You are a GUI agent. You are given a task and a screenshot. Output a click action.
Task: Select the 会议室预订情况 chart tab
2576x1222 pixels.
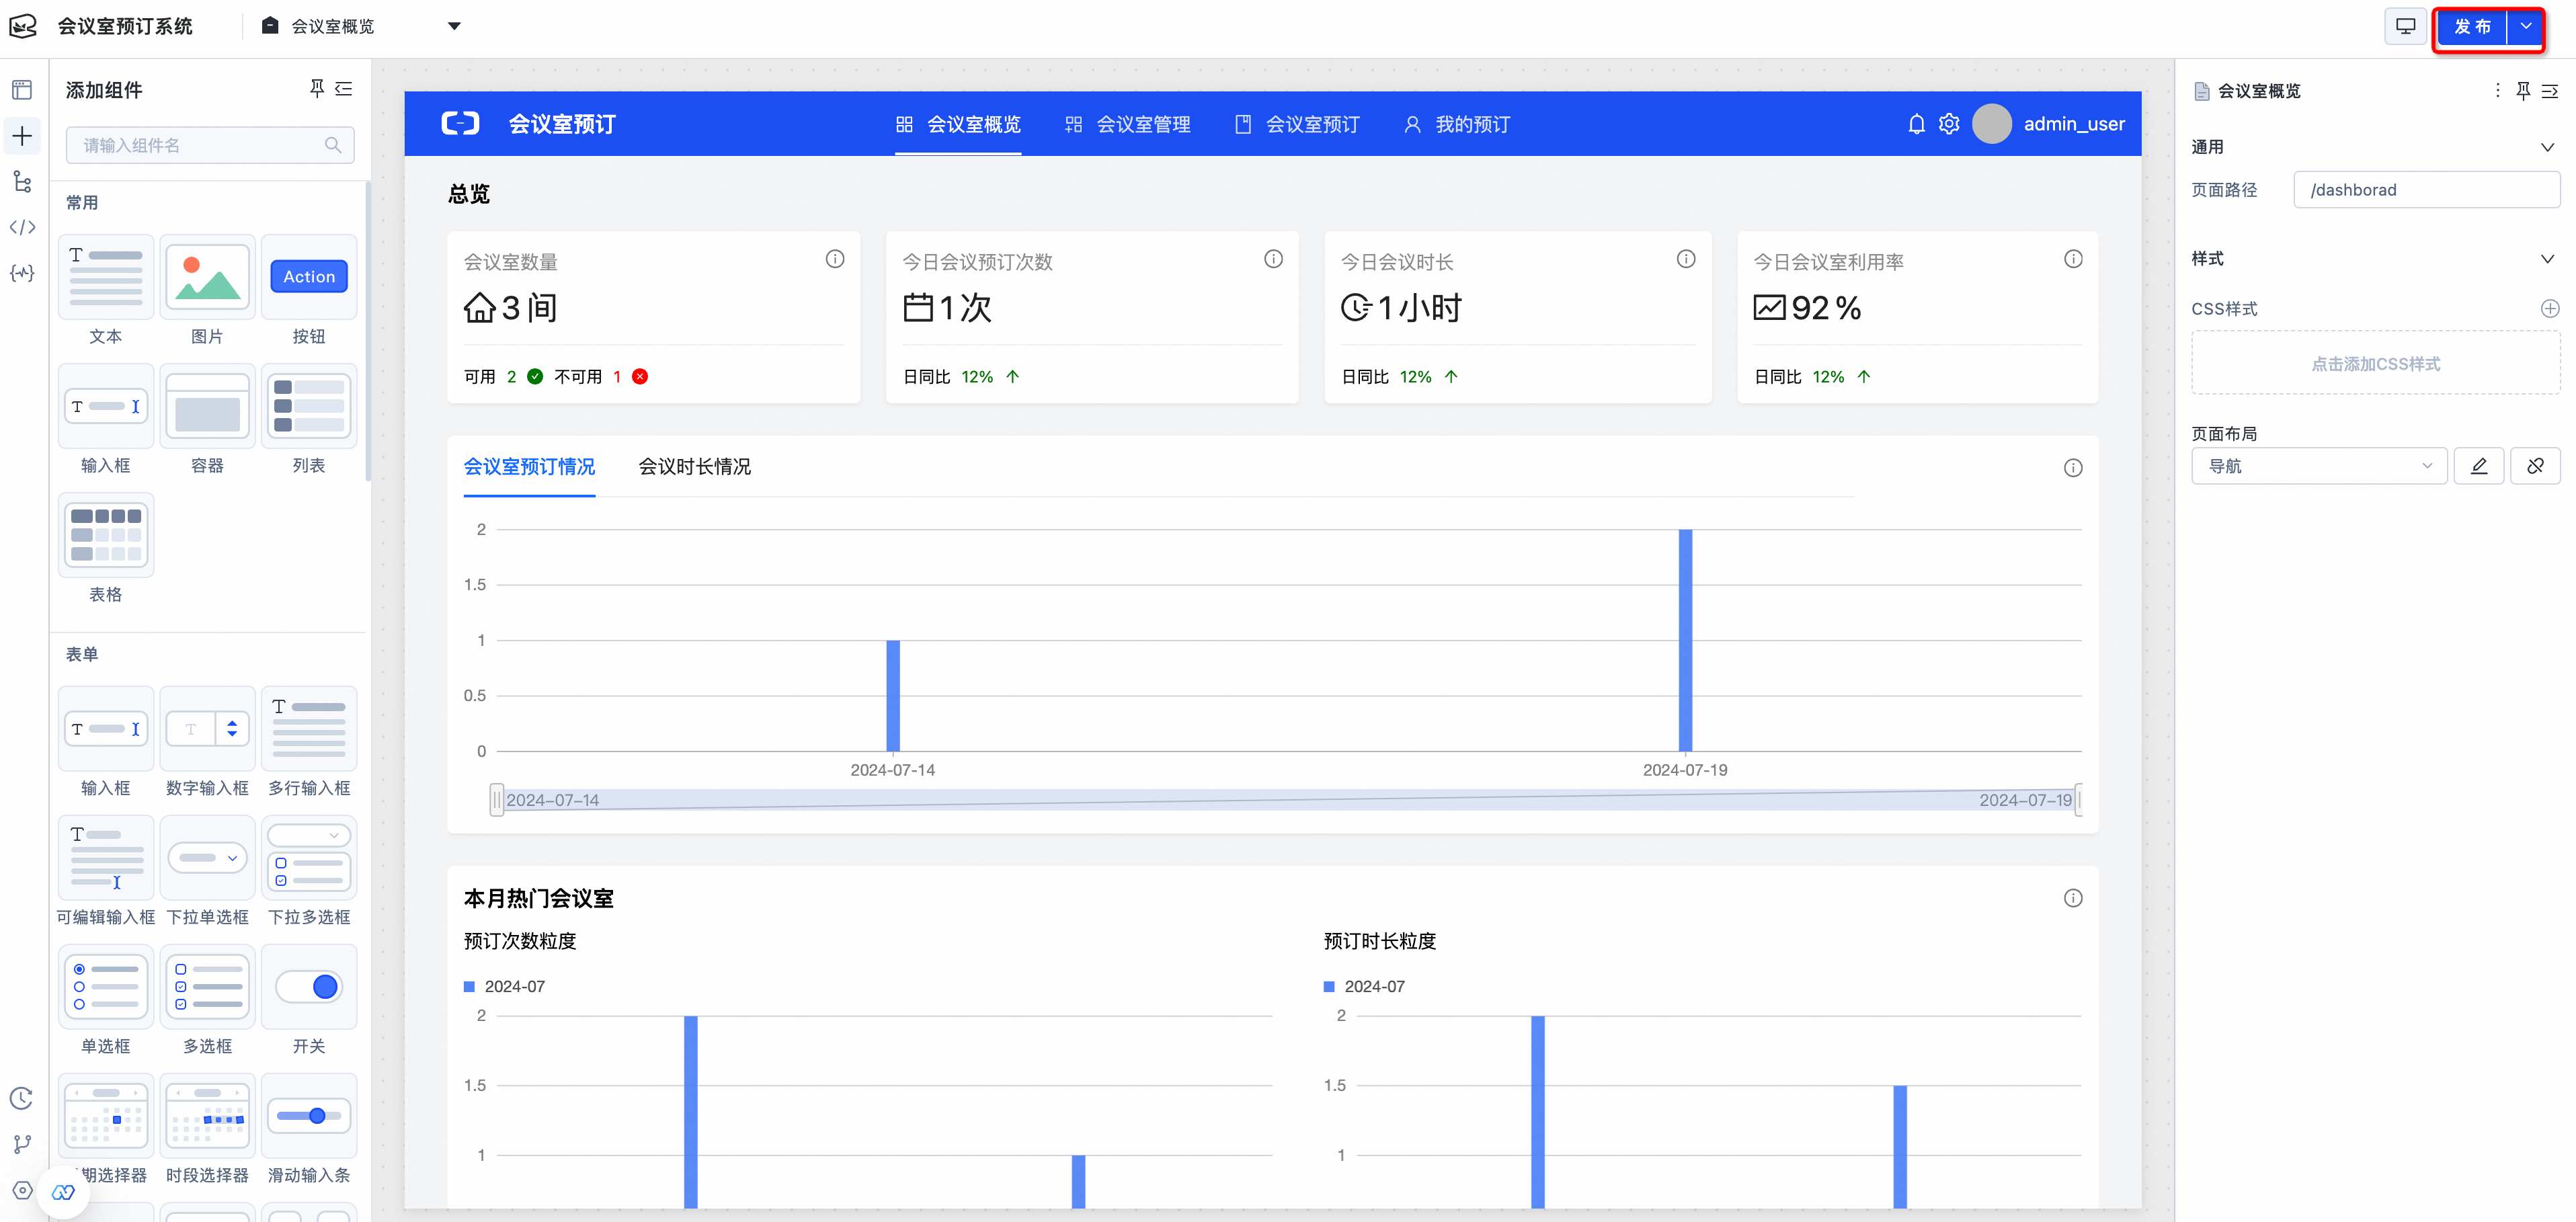(529, 467)
